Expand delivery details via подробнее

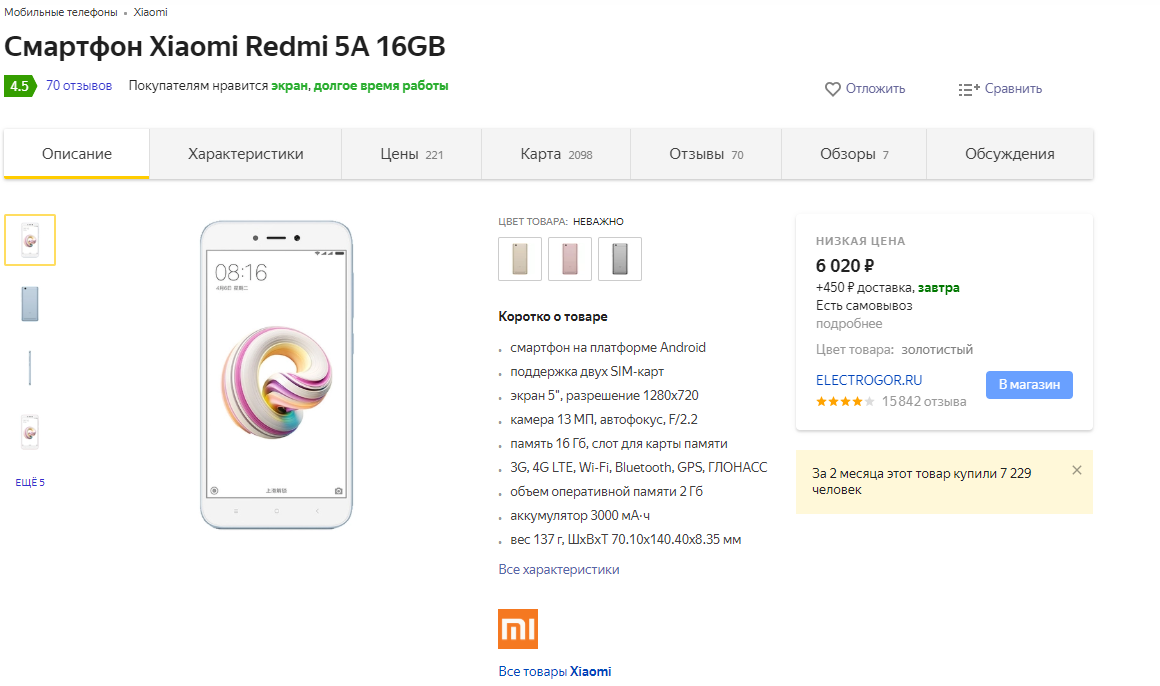coord(849,324)
